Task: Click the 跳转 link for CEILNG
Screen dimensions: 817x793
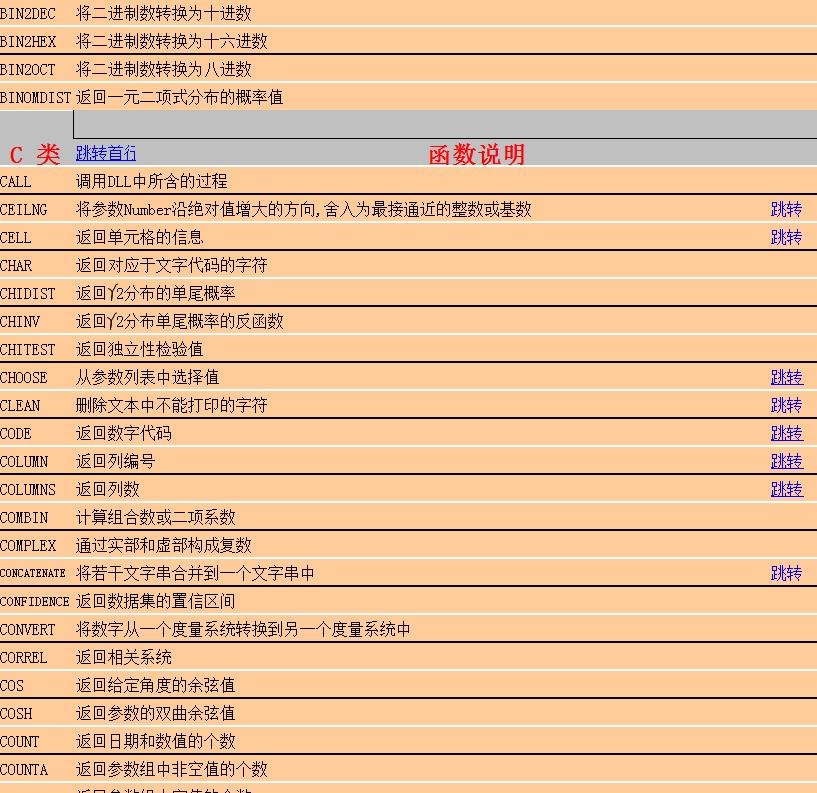Action: pyautogui.click(x=786, y=209)
